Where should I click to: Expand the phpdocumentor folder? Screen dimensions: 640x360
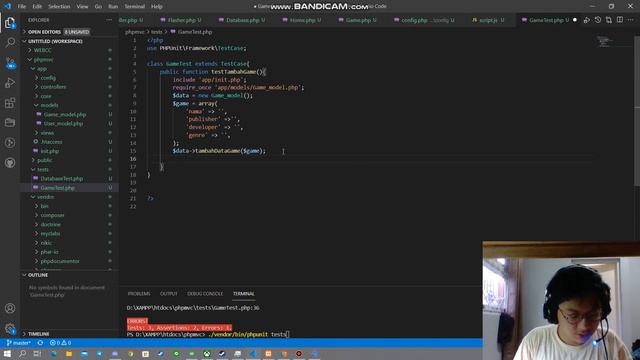click(70, 261)
